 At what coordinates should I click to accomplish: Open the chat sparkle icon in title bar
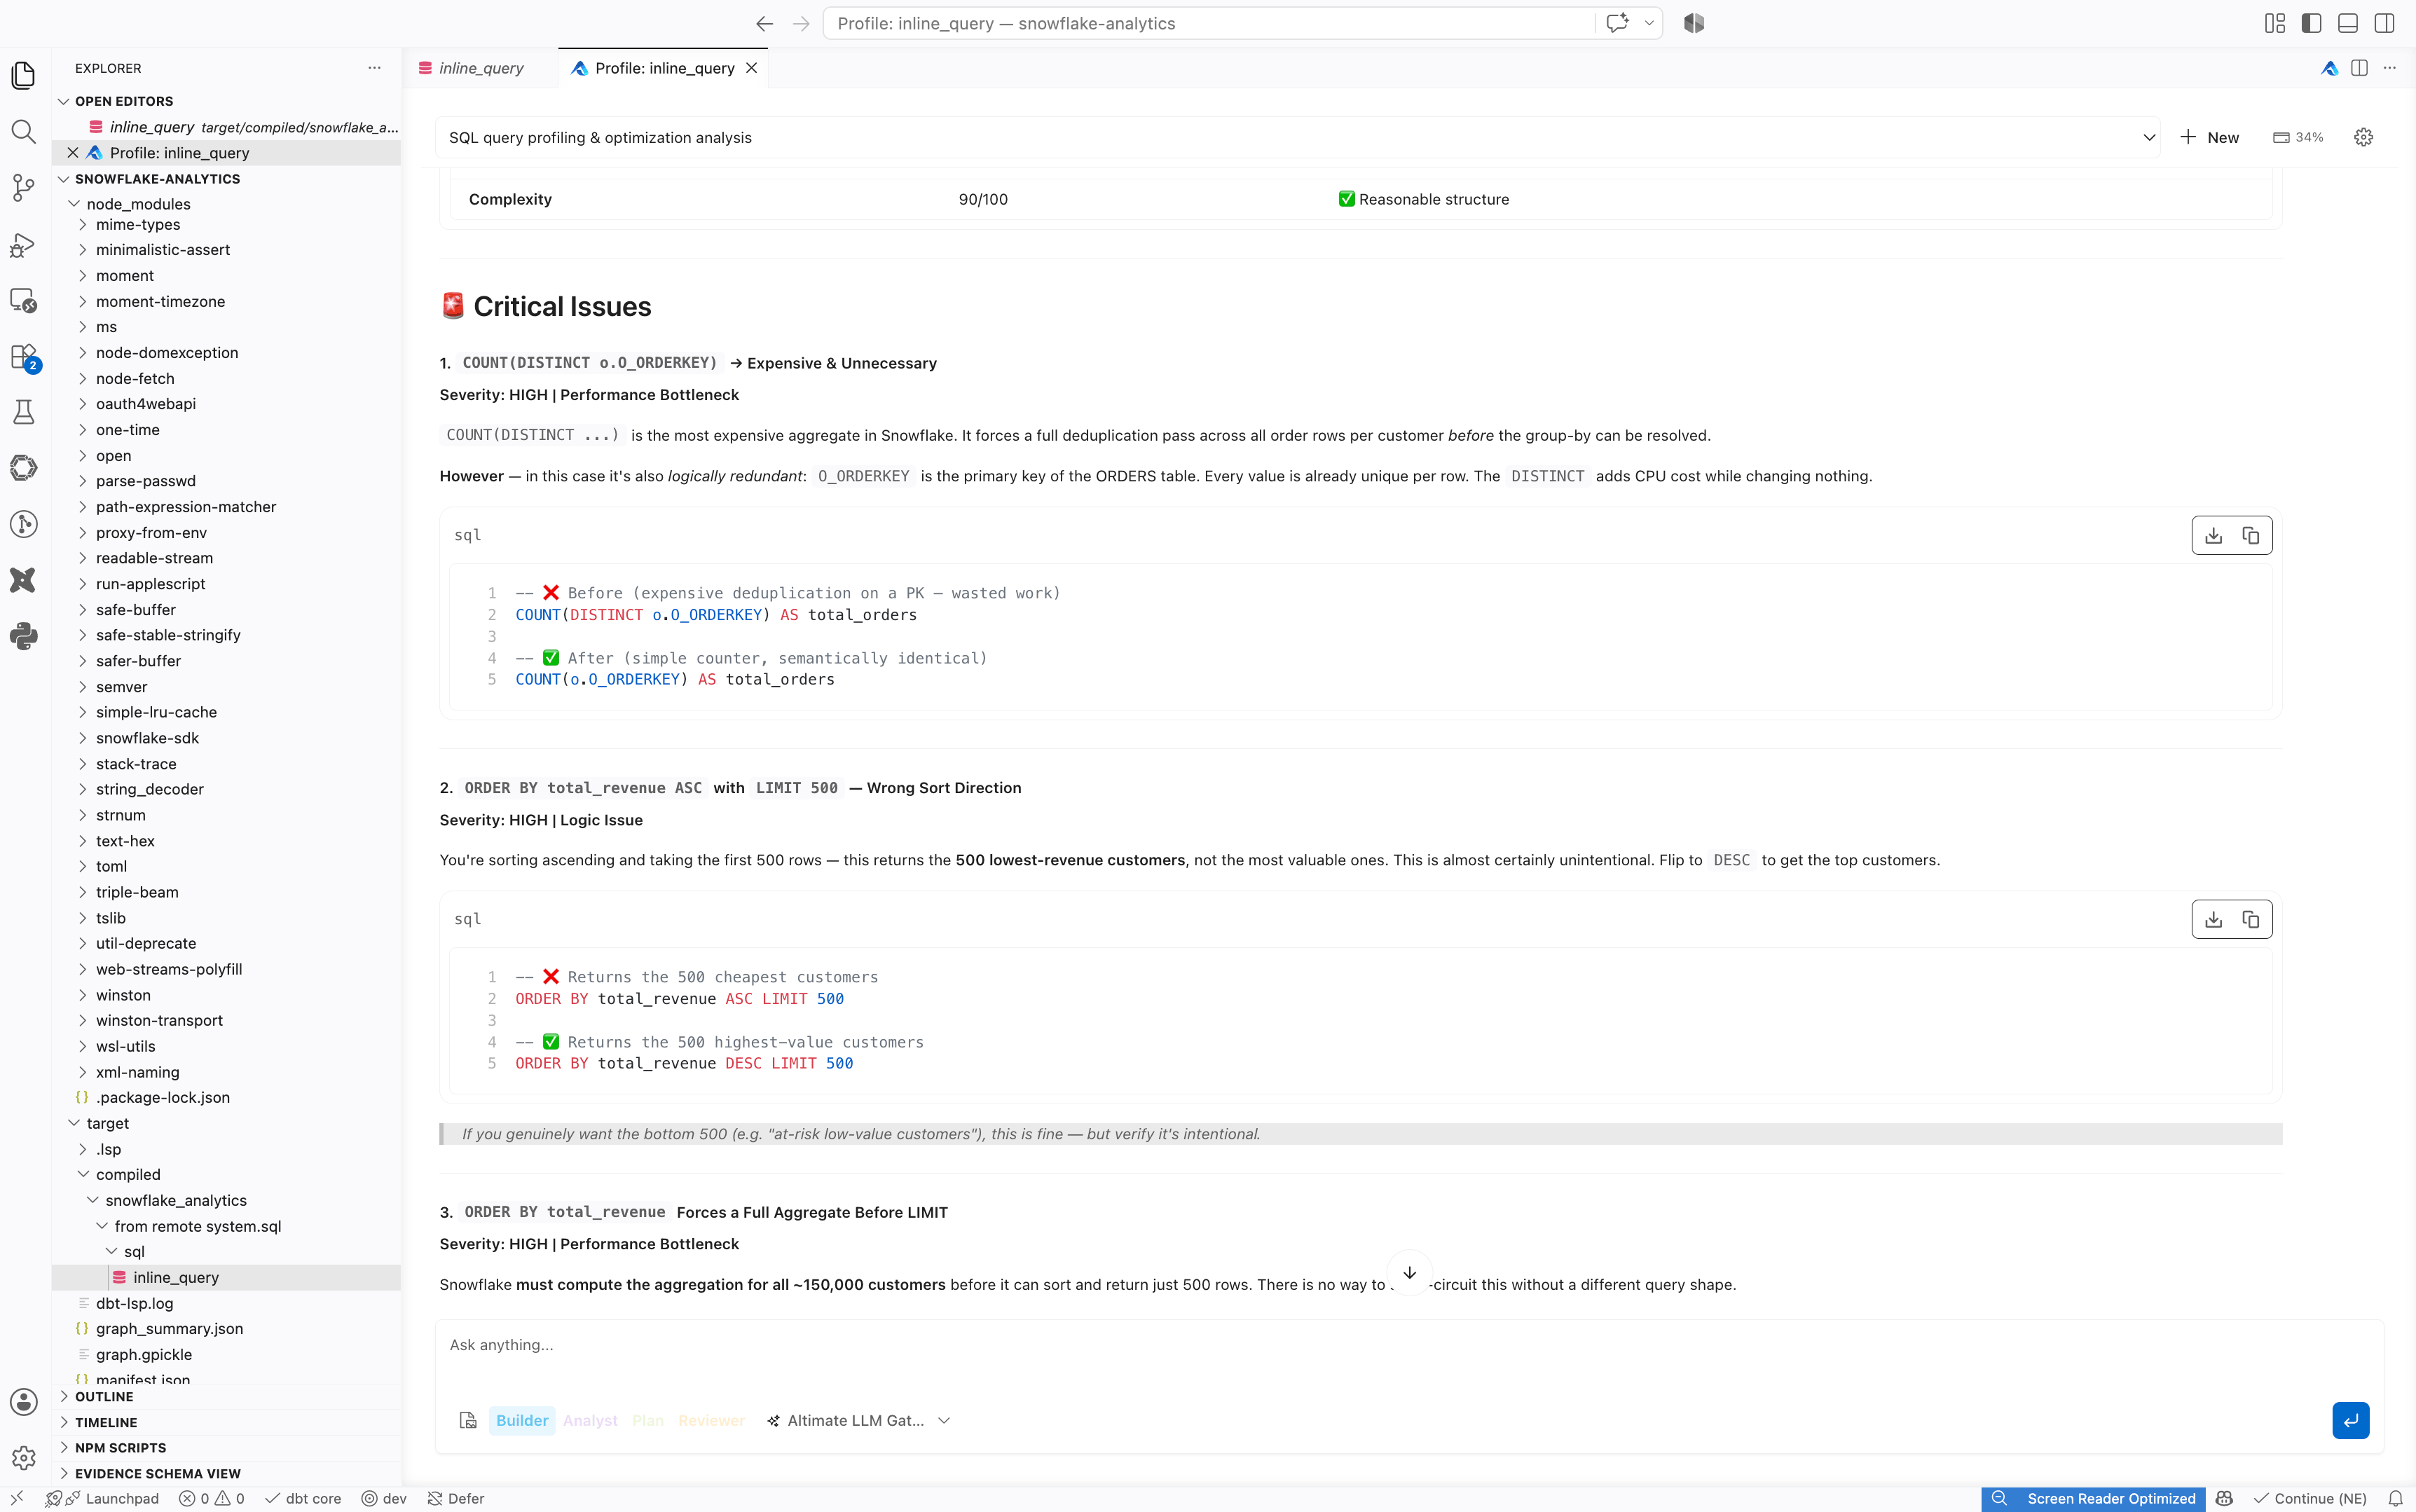[x=1617, y=23]
